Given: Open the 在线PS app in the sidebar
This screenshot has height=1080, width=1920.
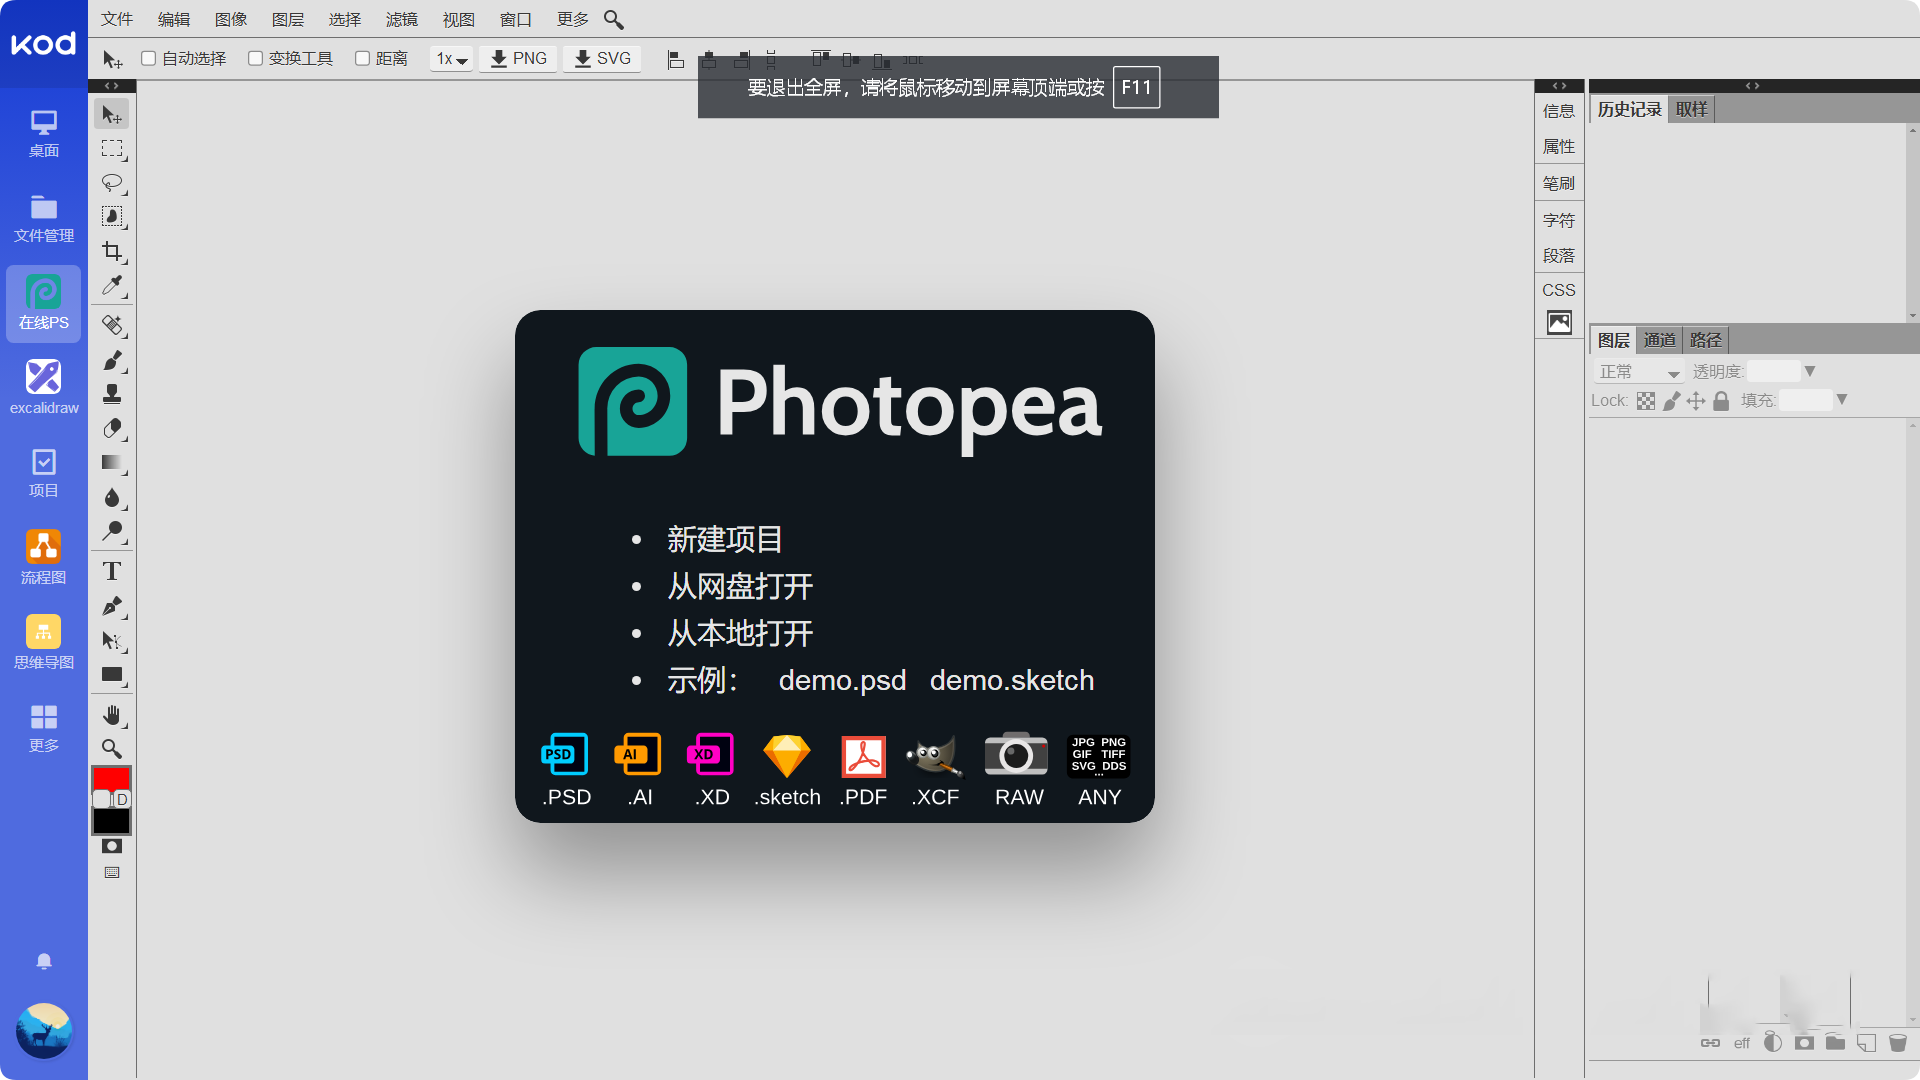Looking at the screenshot, I should click(x=44, y=303).
